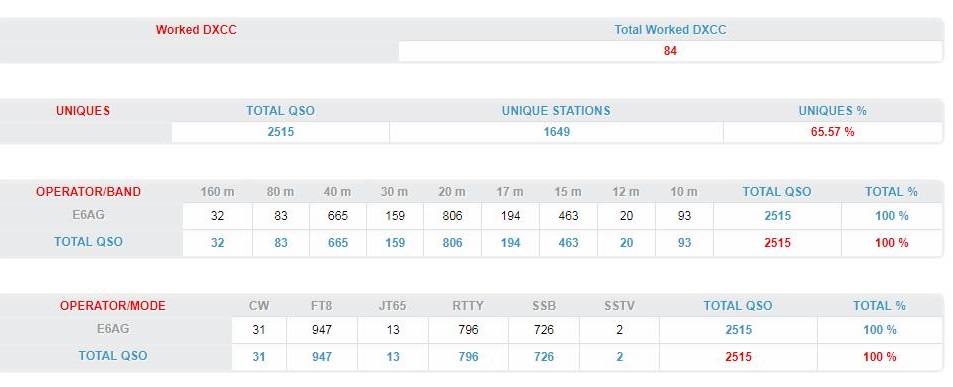Select the 806 QSO cell for E6AG
This screenshot has height=387, width=953.
452,216
